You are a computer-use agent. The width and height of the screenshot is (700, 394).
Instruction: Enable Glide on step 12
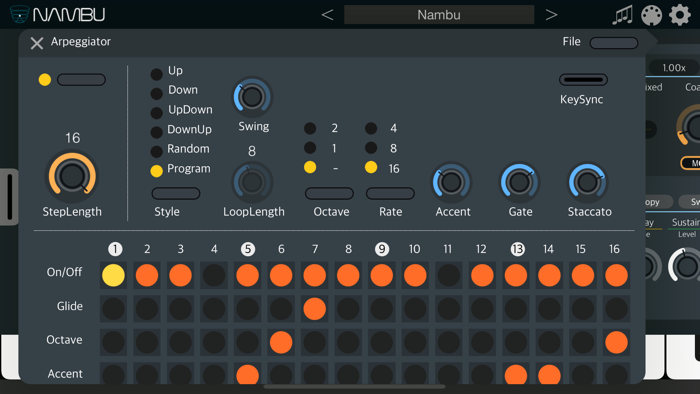point(482,309)
